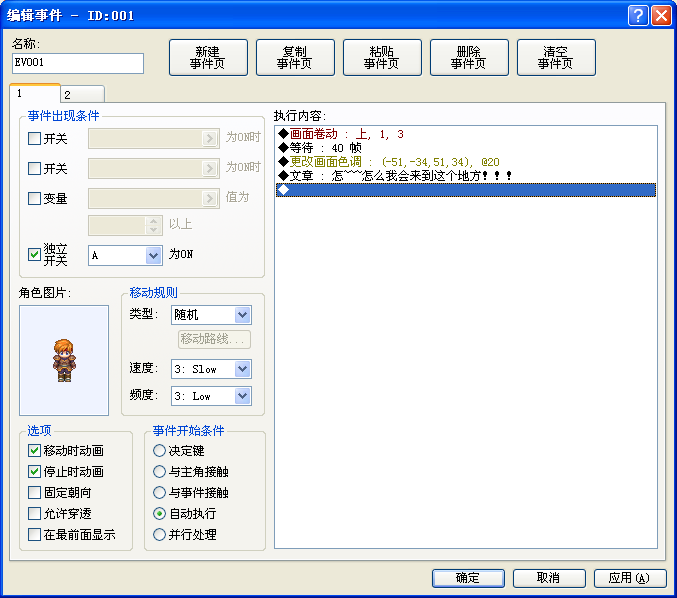Click the highlighted empty command line
This screenshot has height=598, width=677.
coord(466,190)
